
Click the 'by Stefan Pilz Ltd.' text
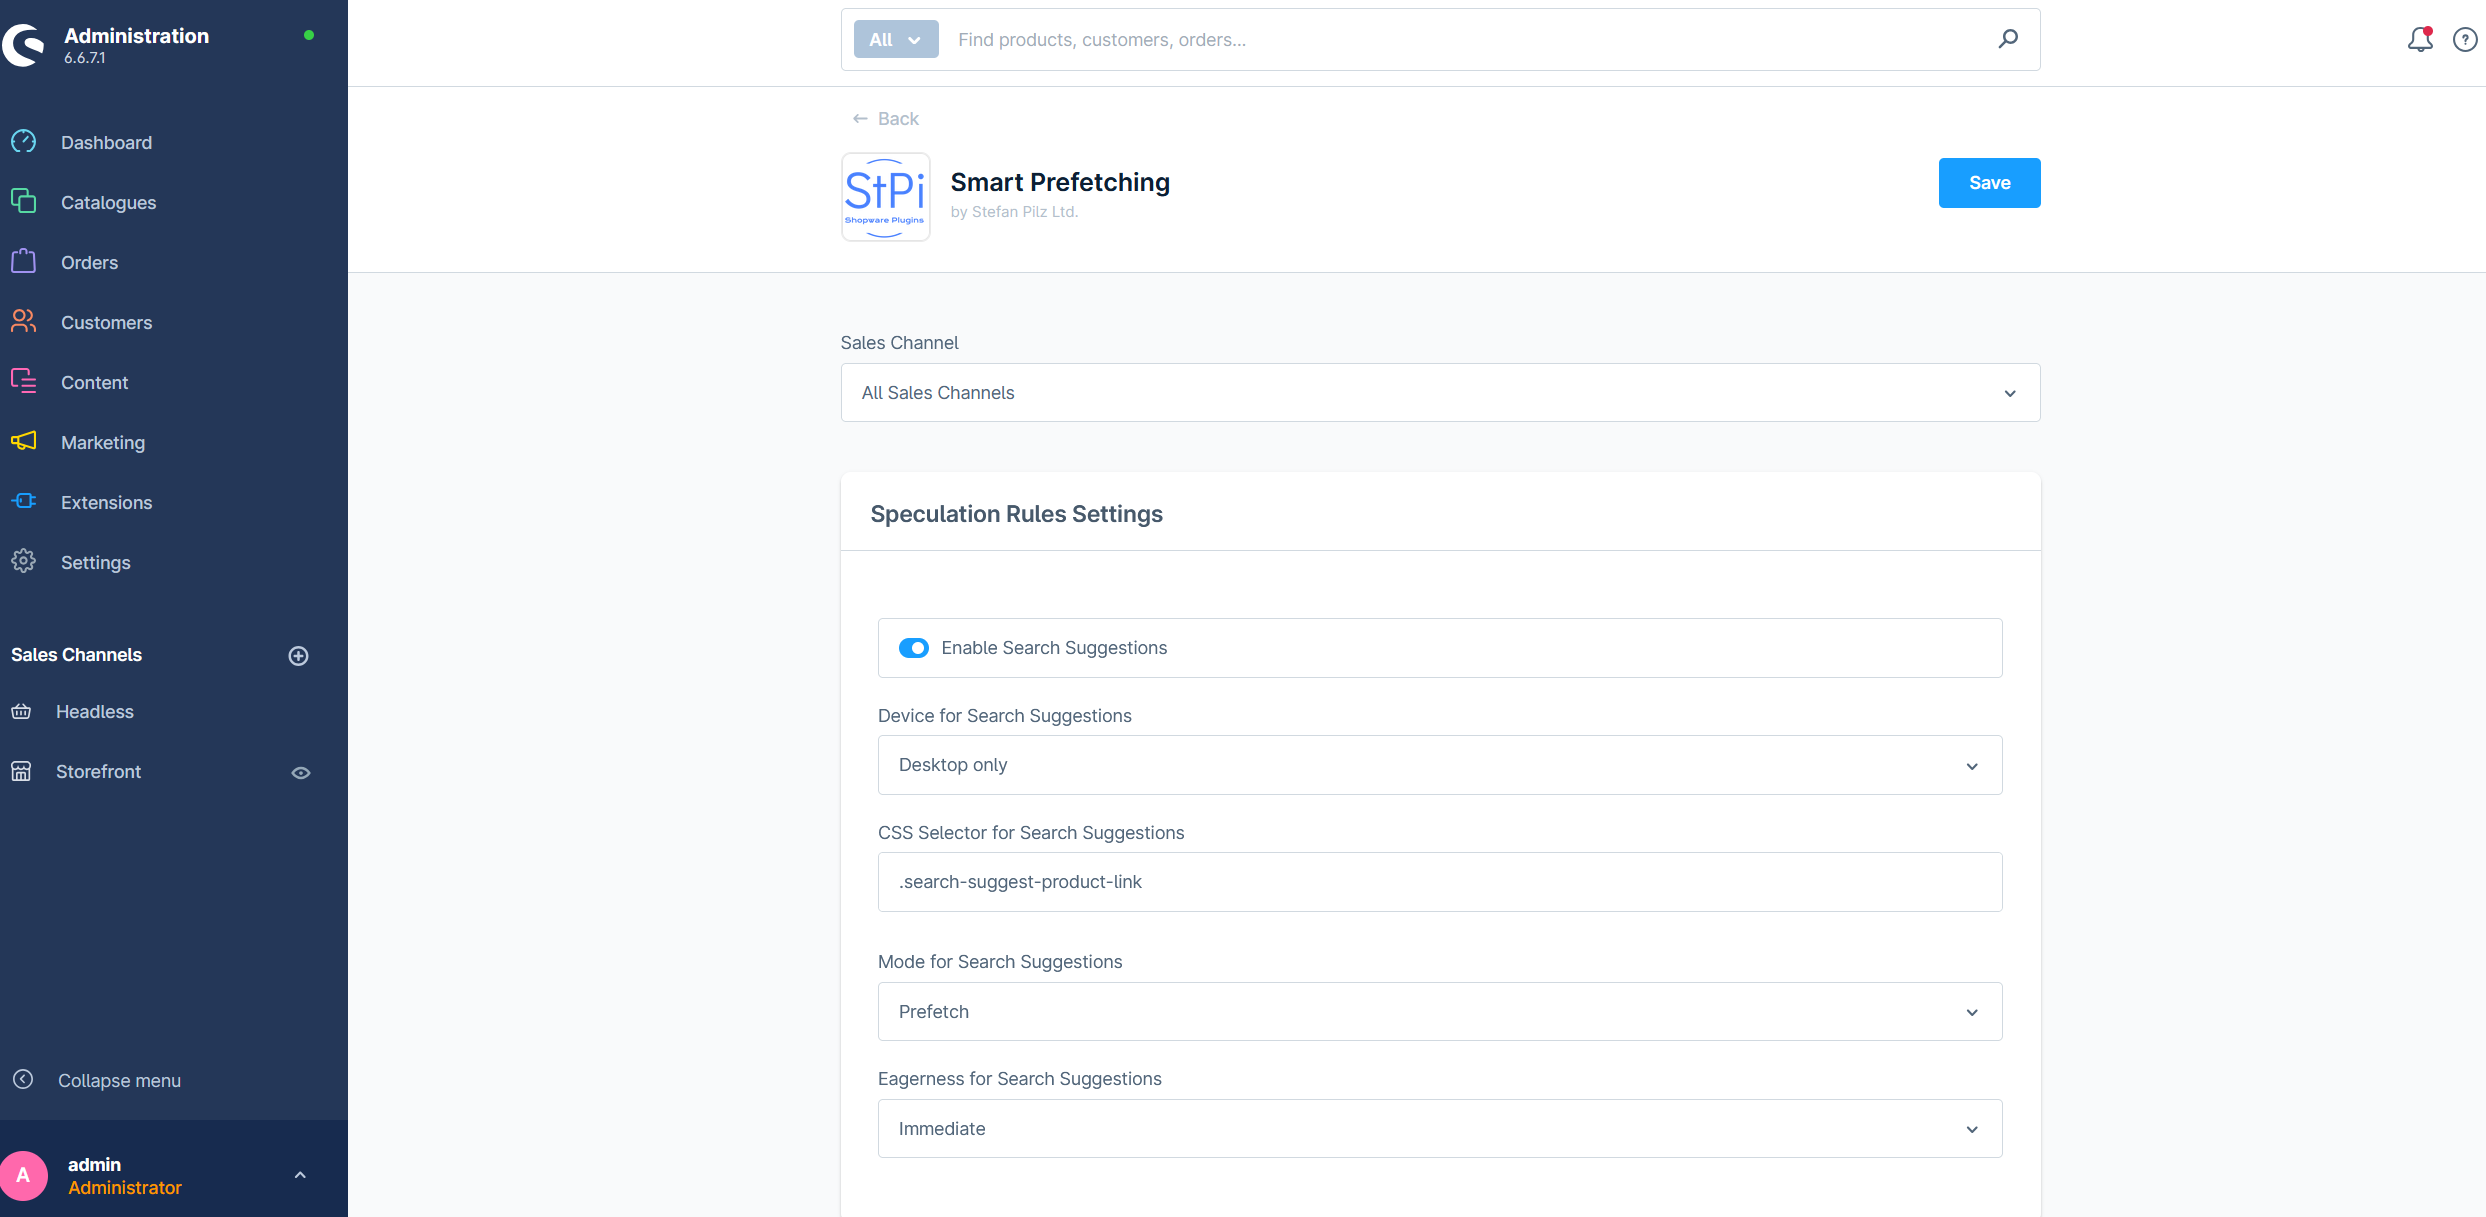pyautogui.click(x=1014, y=212)
